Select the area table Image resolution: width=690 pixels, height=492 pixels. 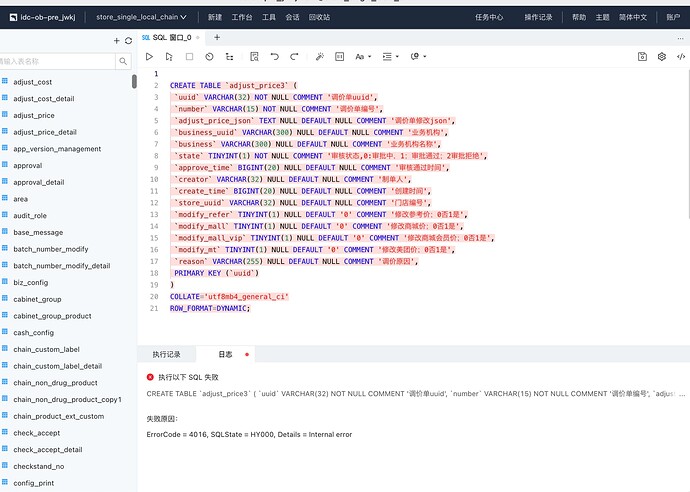20,199
